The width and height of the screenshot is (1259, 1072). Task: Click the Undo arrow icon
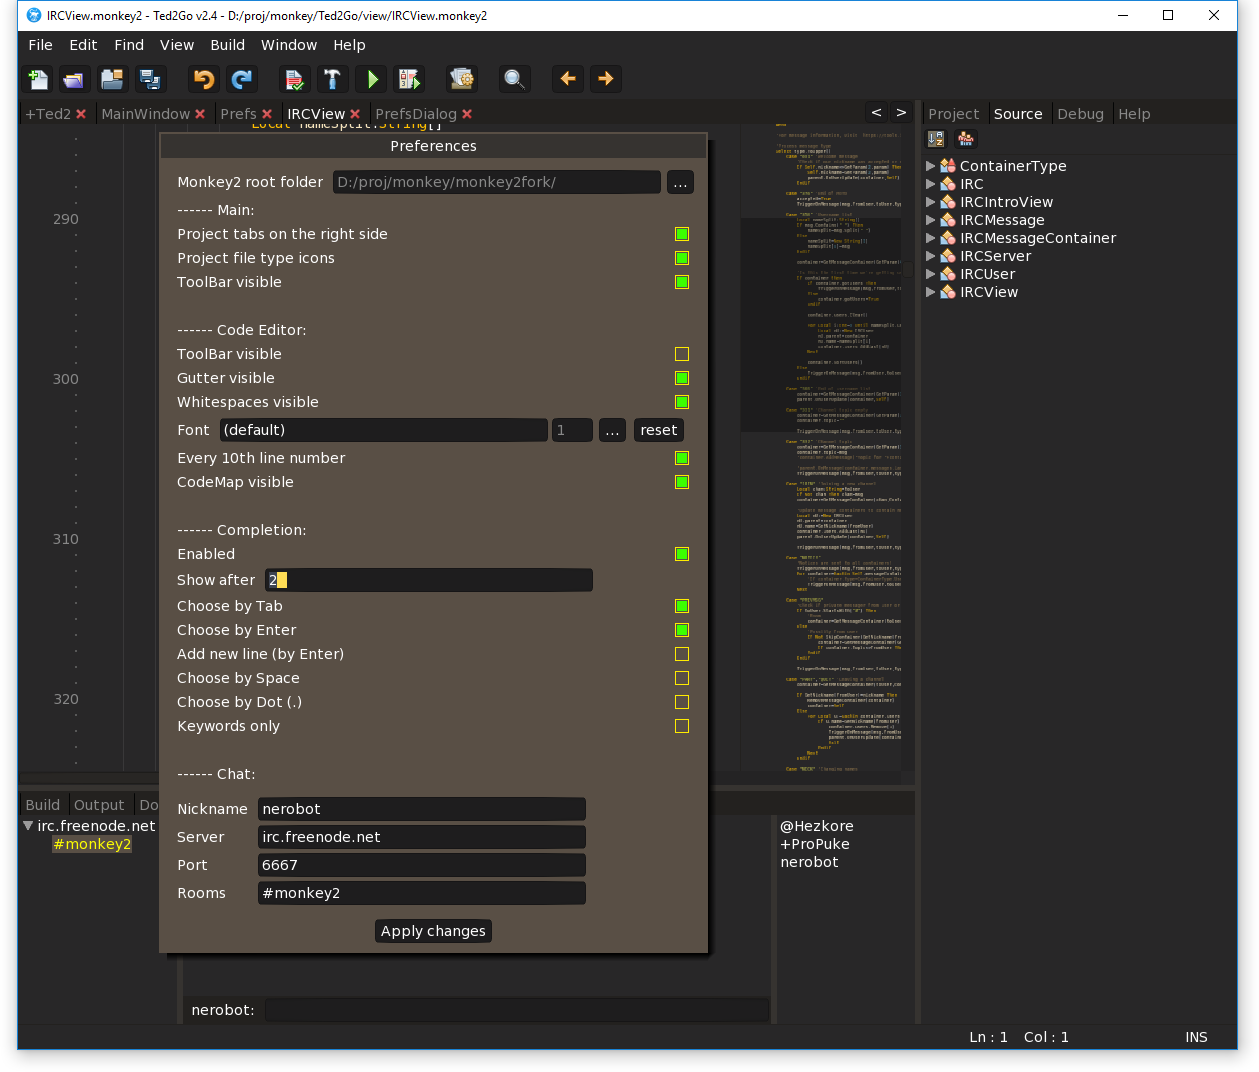click(x=204, y=79)
